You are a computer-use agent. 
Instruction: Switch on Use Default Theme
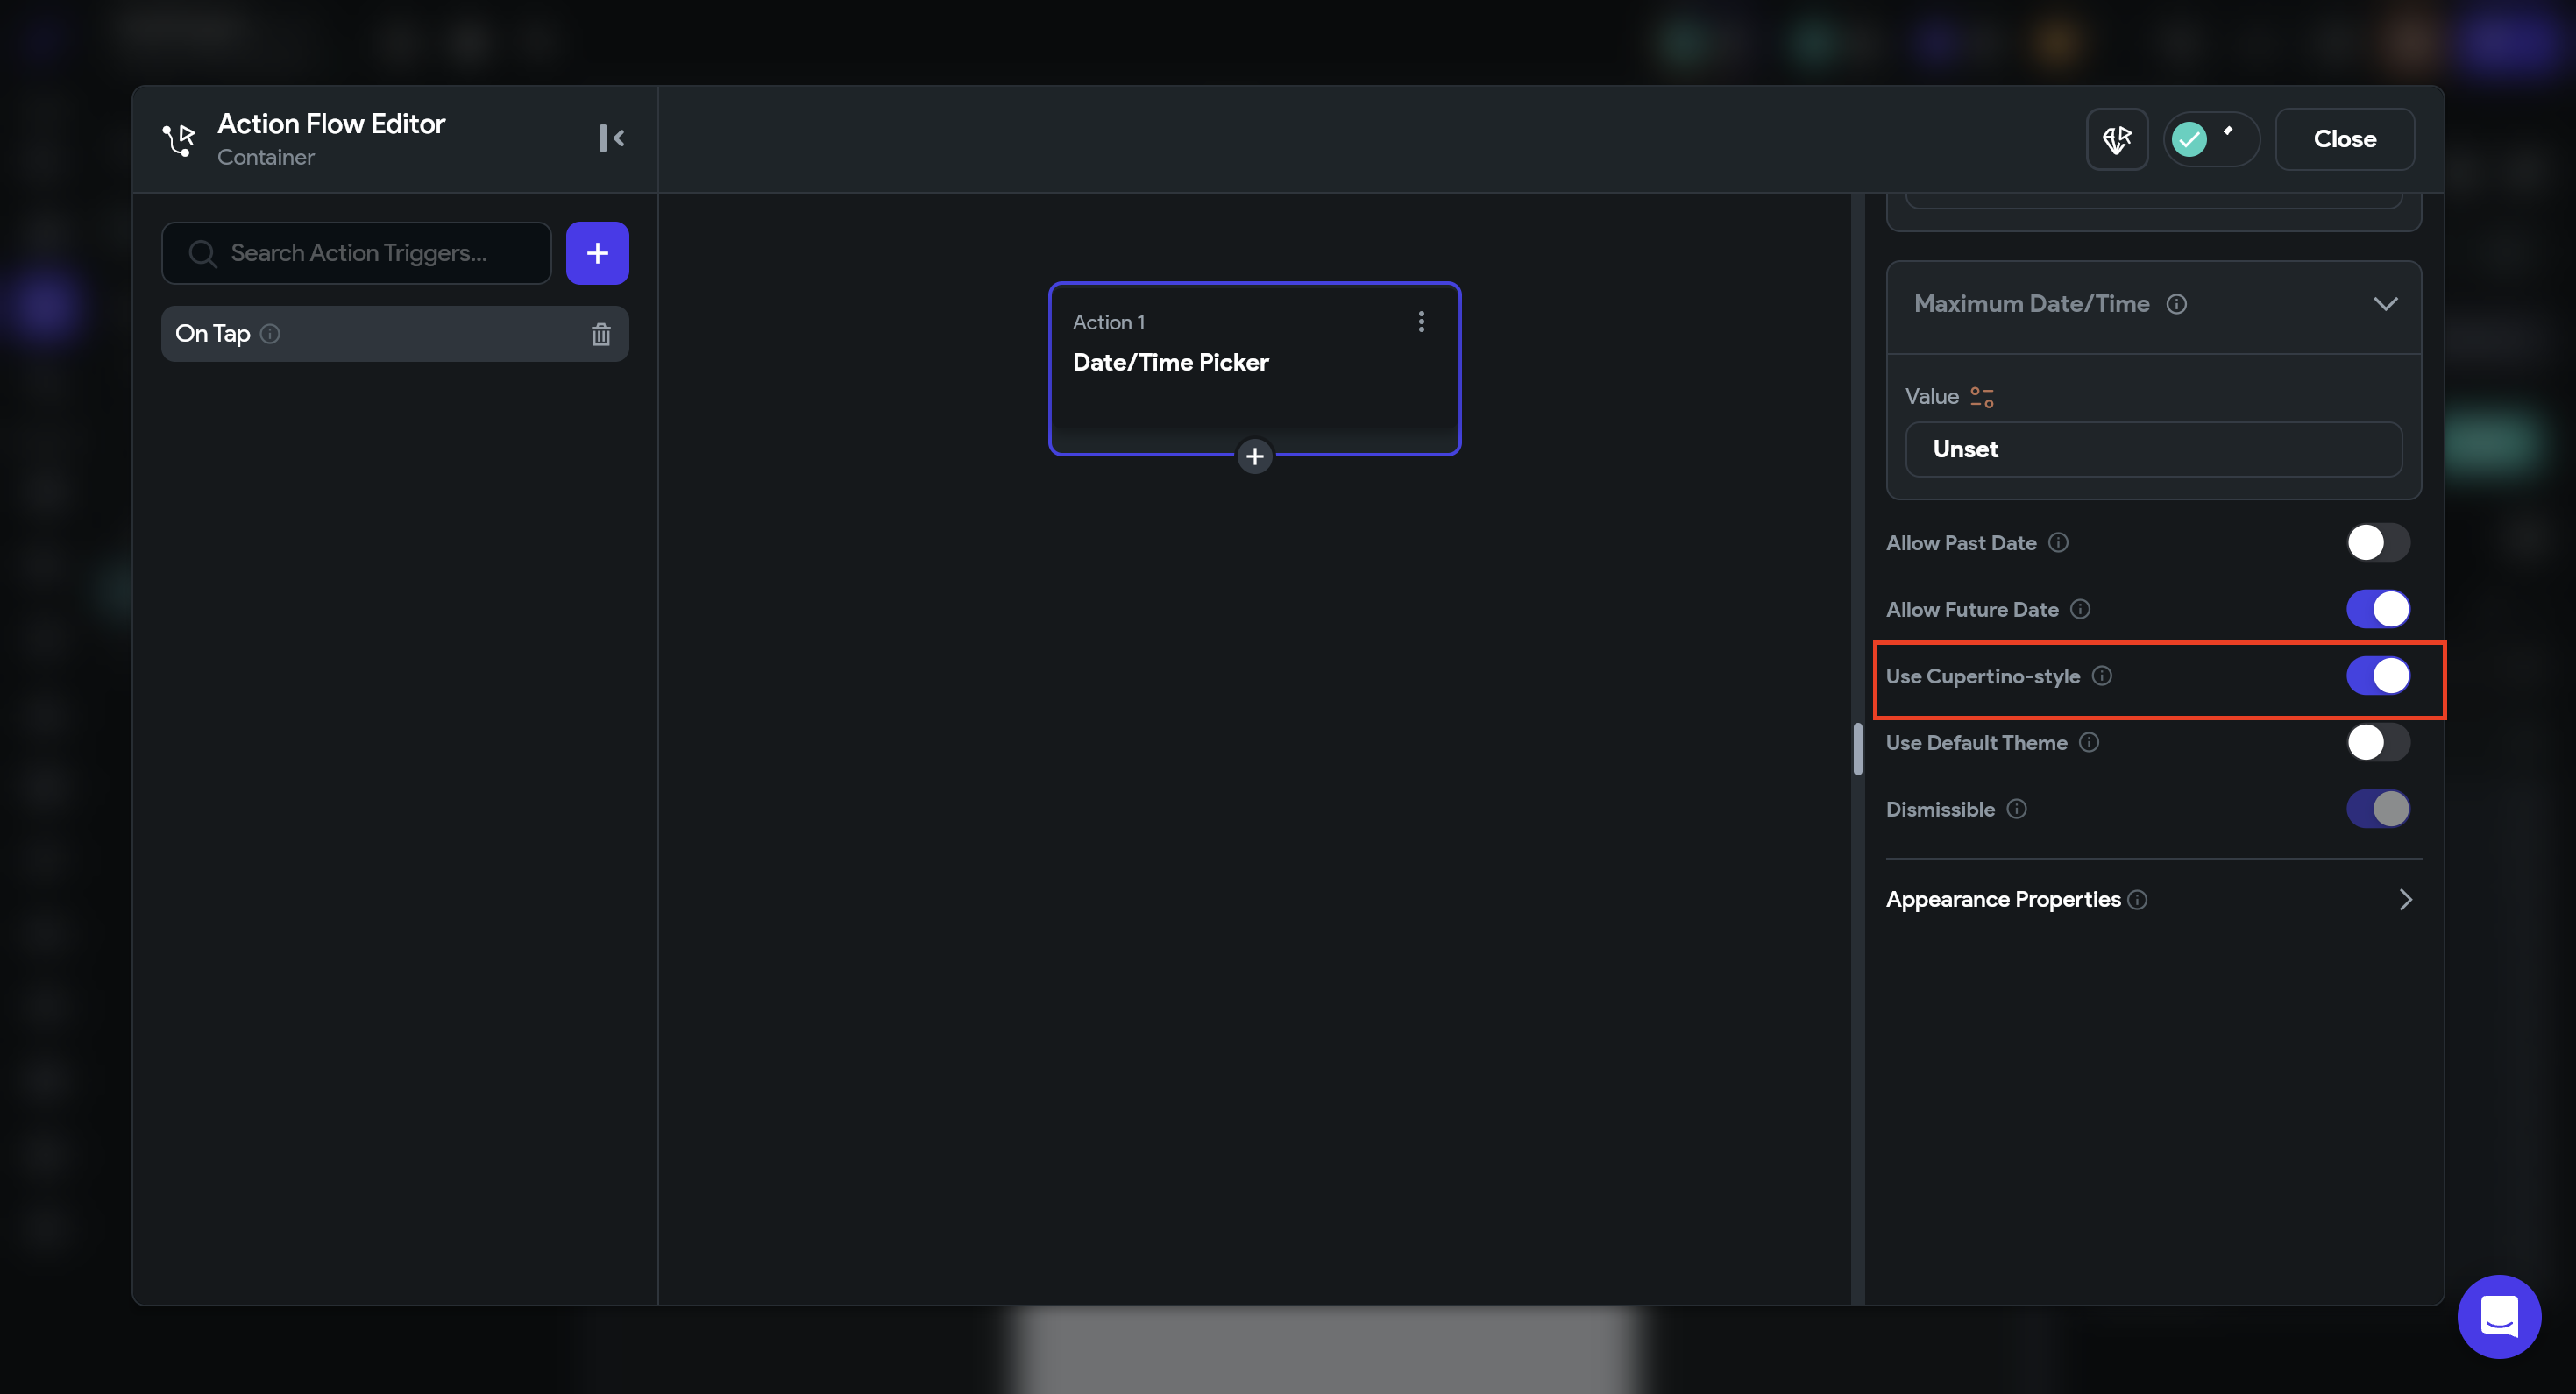coord(2377,743)
